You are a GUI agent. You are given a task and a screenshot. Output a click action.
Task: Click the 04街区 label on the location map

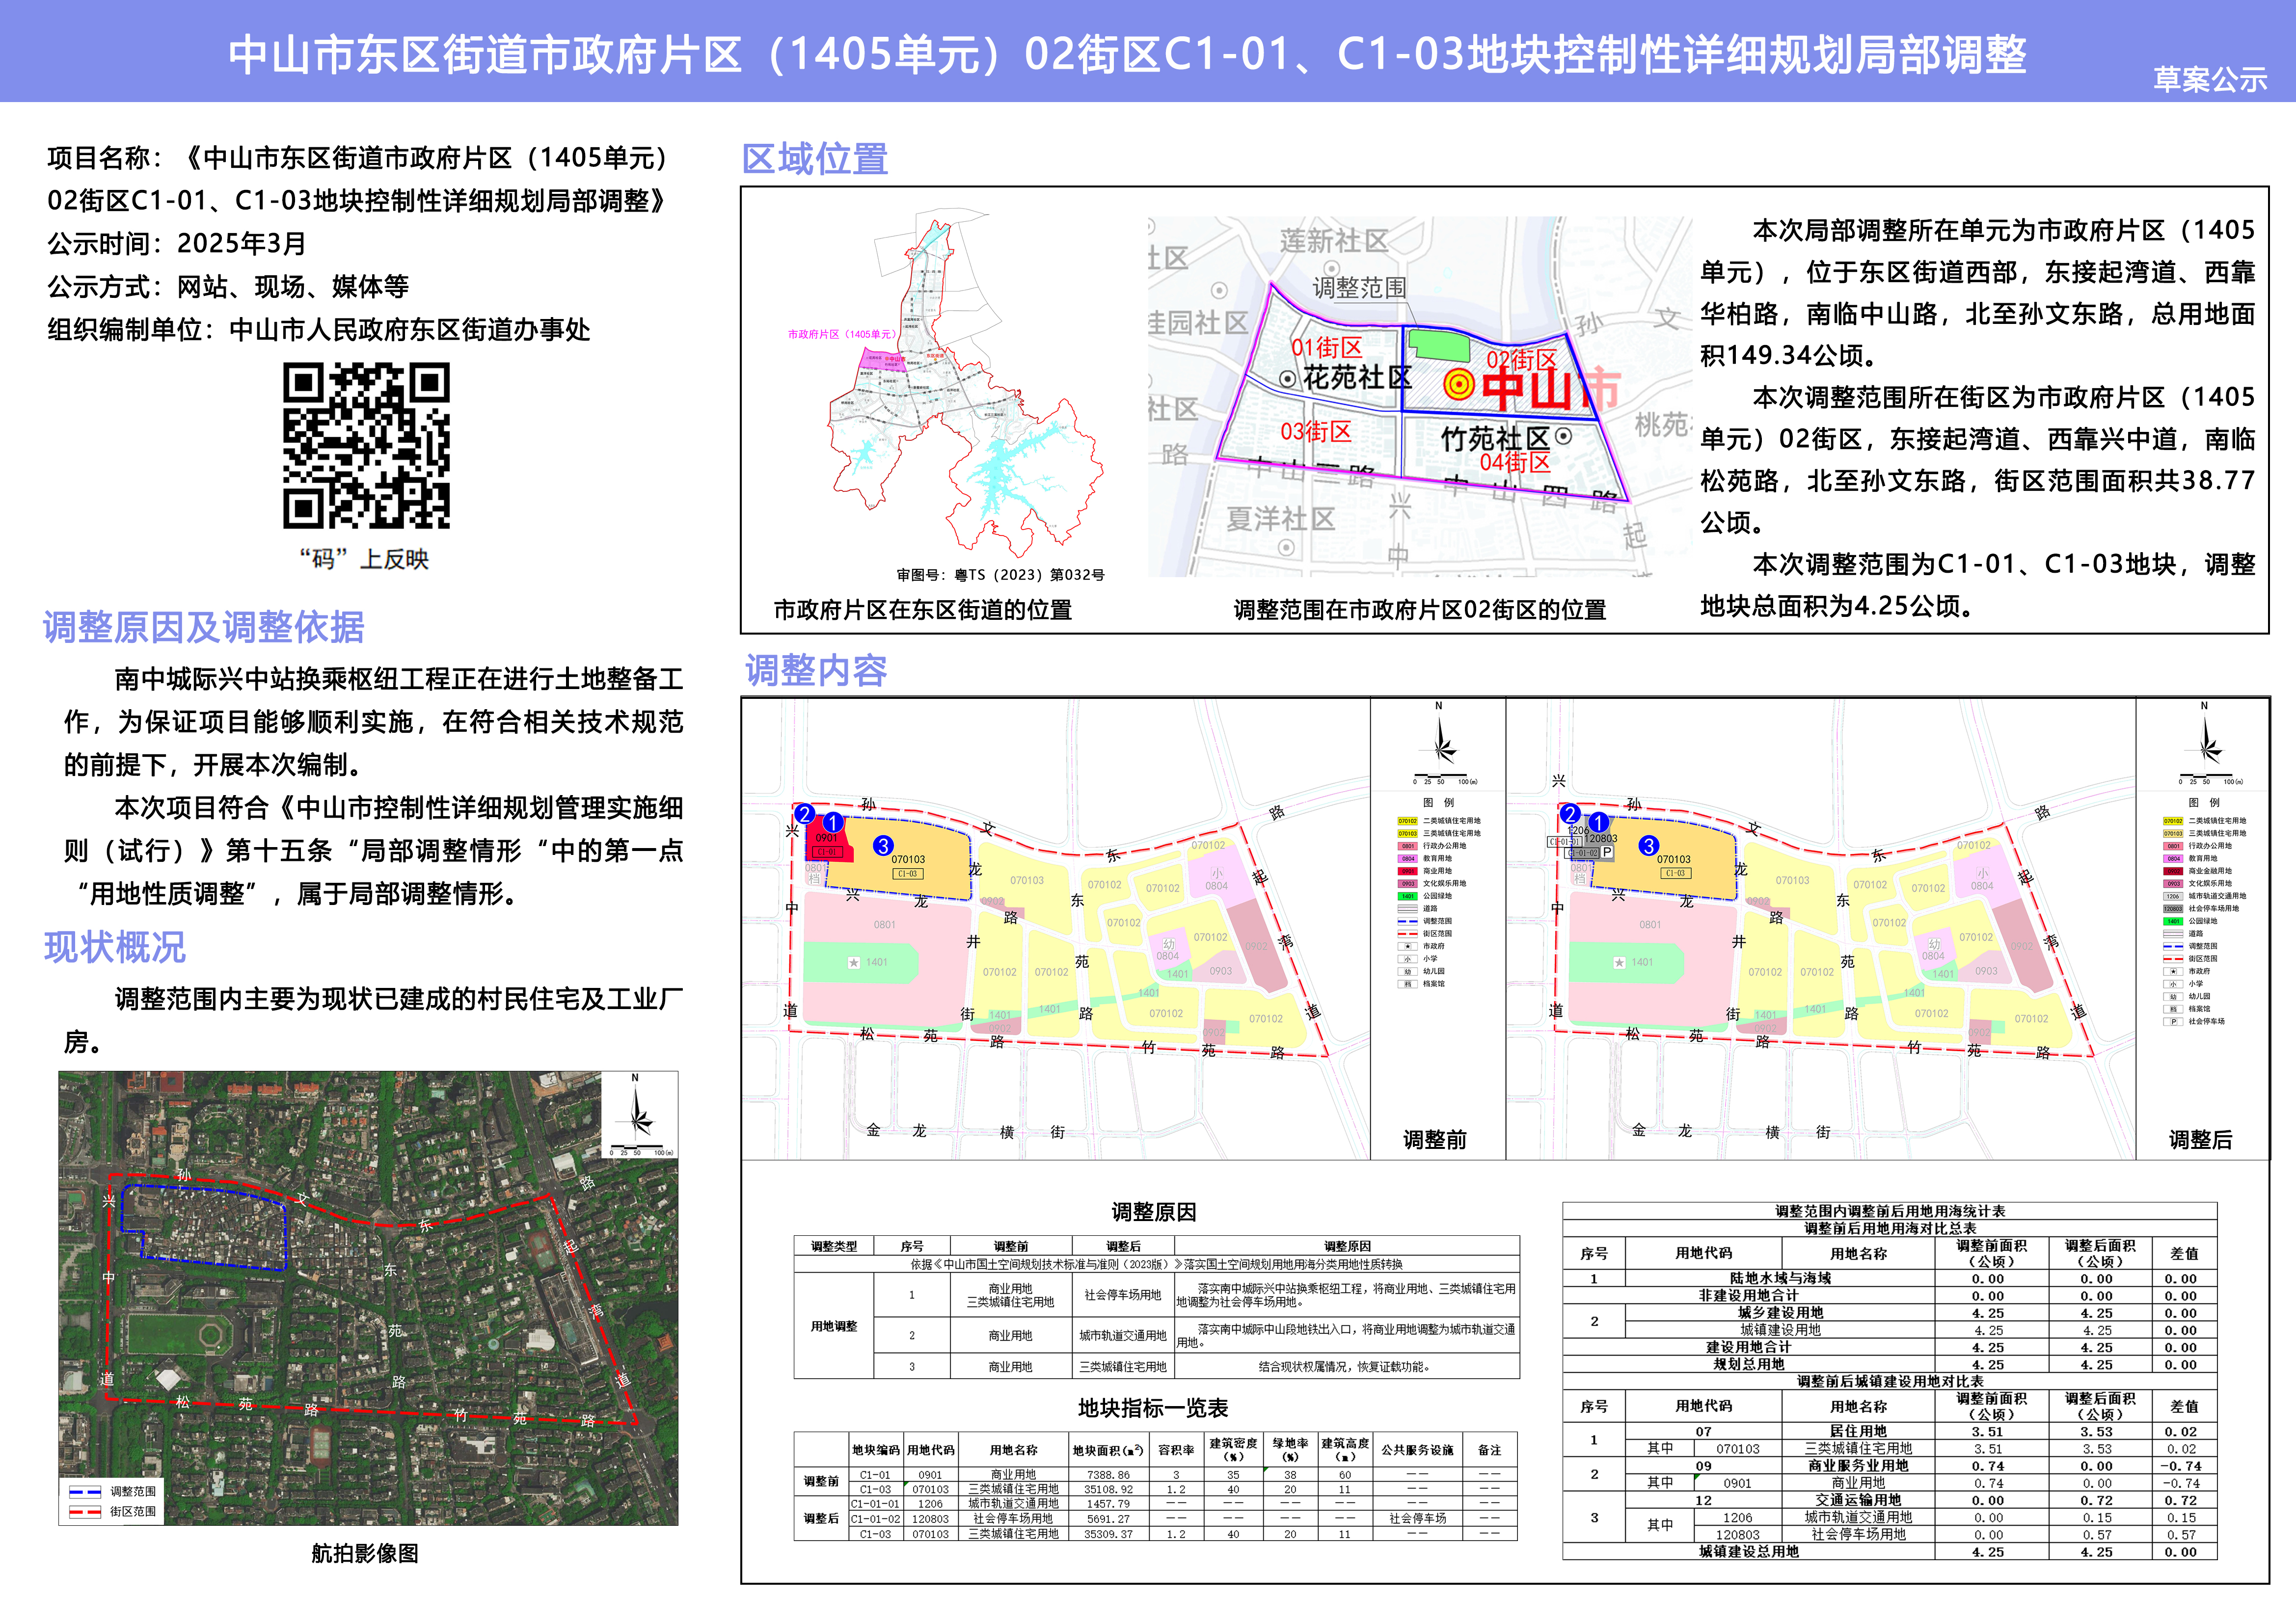pos(1515,462)
